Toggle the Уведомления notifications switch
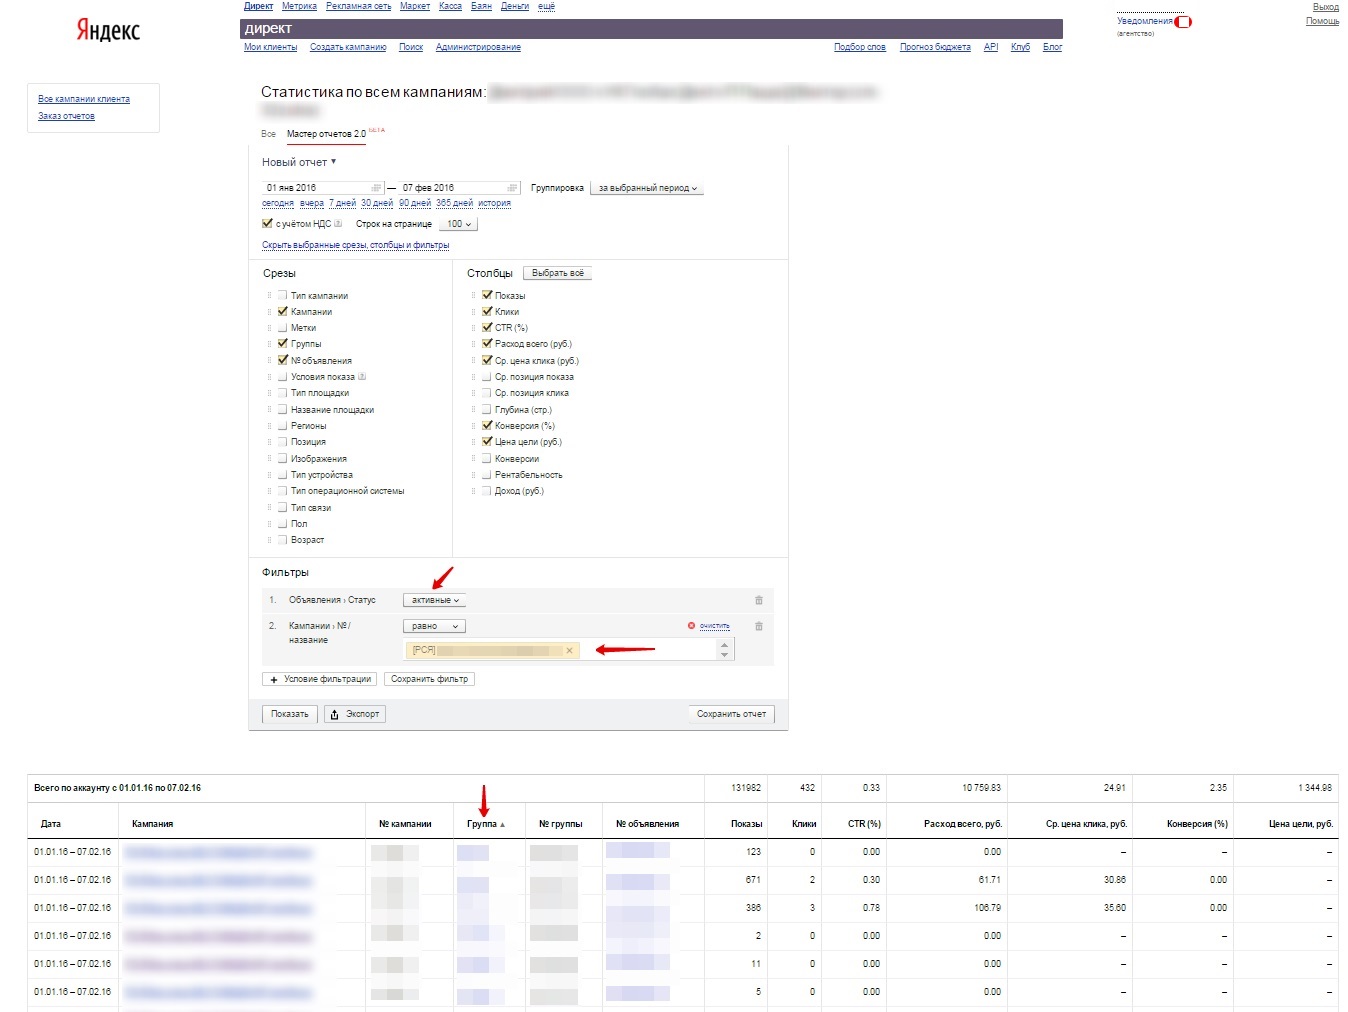The image size is (1348, 1012). pos(1183,22)
